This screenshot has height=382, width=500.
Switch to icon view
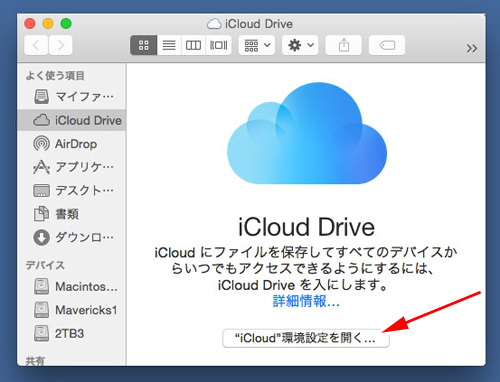(144, 45)
